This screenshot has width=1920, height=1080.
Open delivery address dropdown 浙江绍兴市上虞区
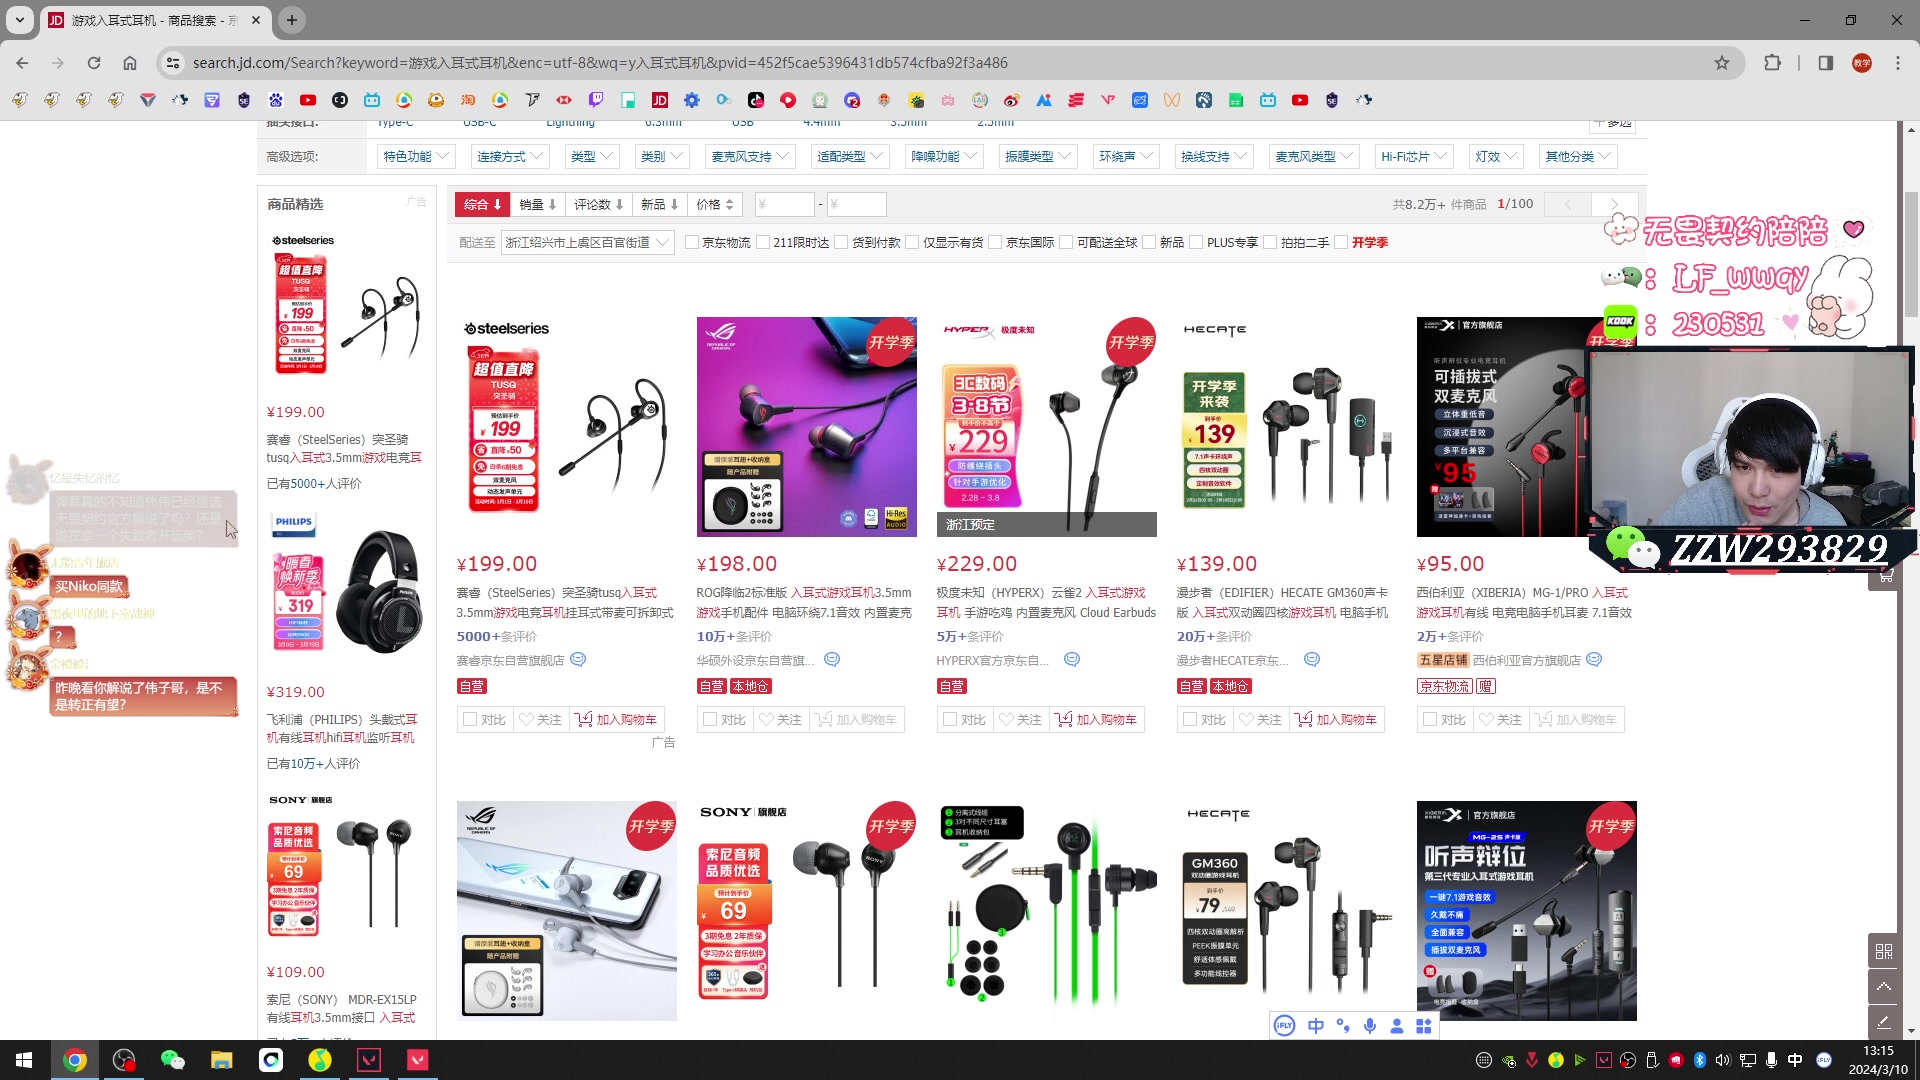[587, 243]
